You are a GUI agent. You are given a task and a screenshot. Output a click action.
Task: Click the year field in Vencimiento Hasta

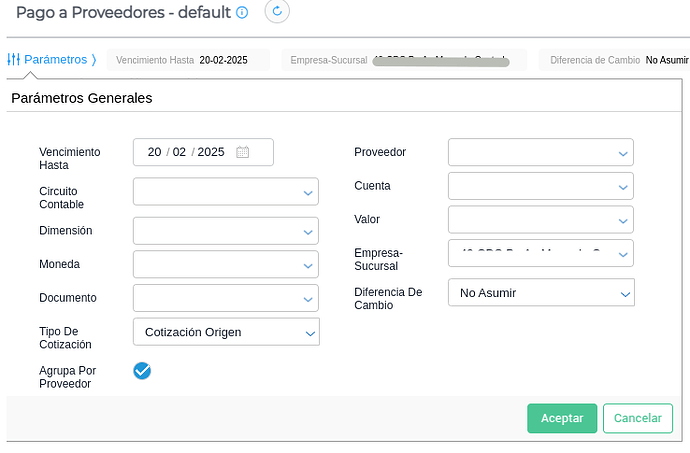tap(211, 152)
